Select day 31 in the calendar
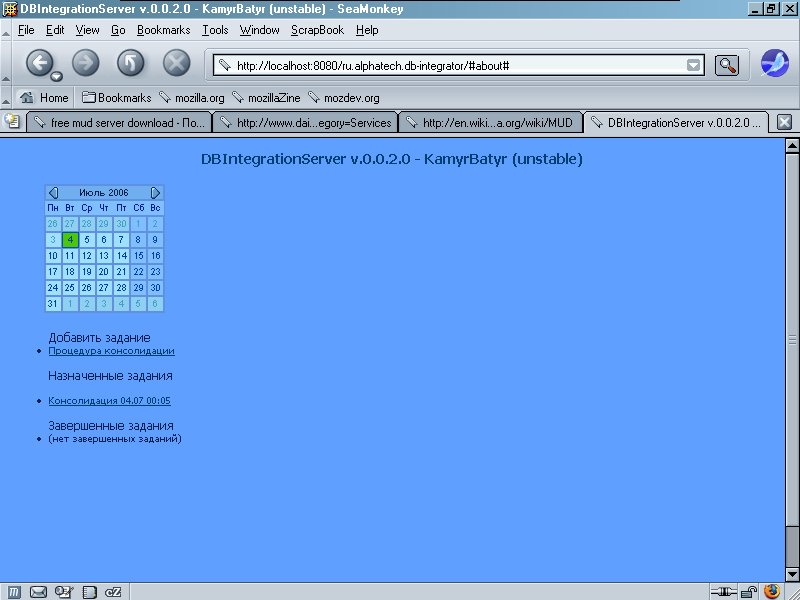The height and width of the screenshot is (600, 800). point(53,304)
